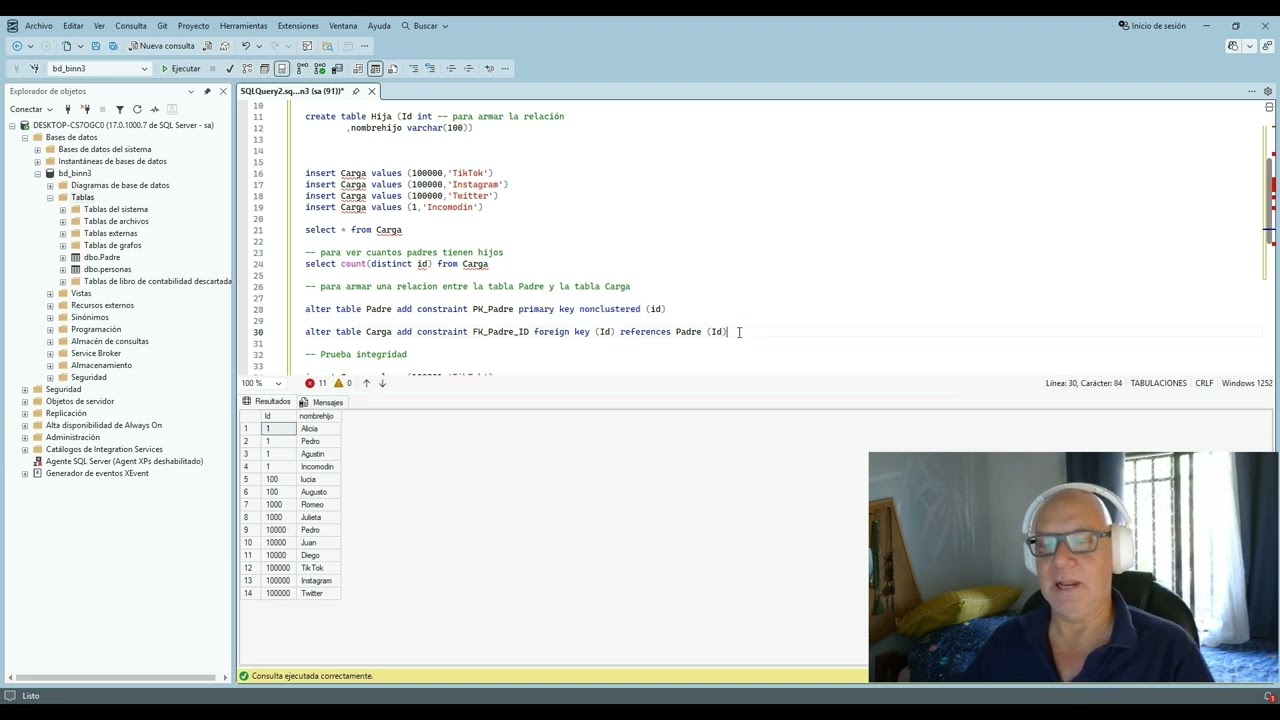
Task: Click the Save all files icon
Action: pyautogui.click(x=113, y=46)
